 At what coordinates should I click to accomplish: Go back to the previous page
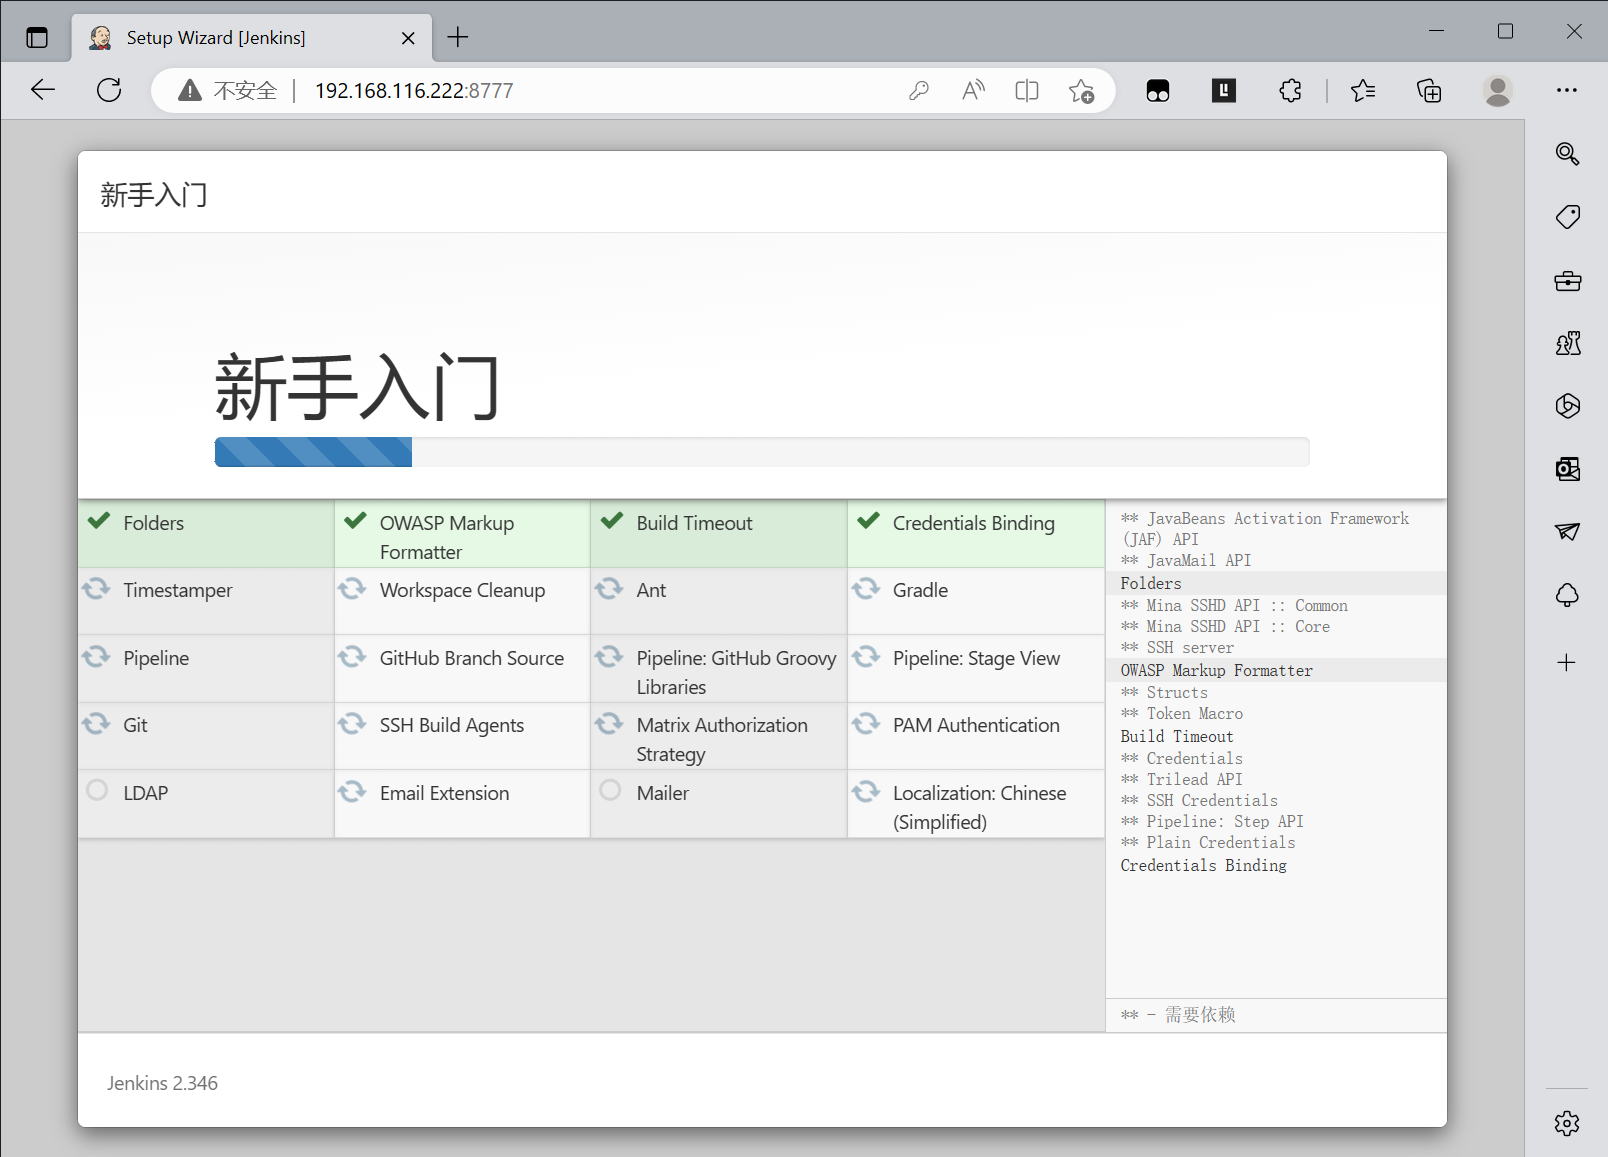tap(43, 90)
